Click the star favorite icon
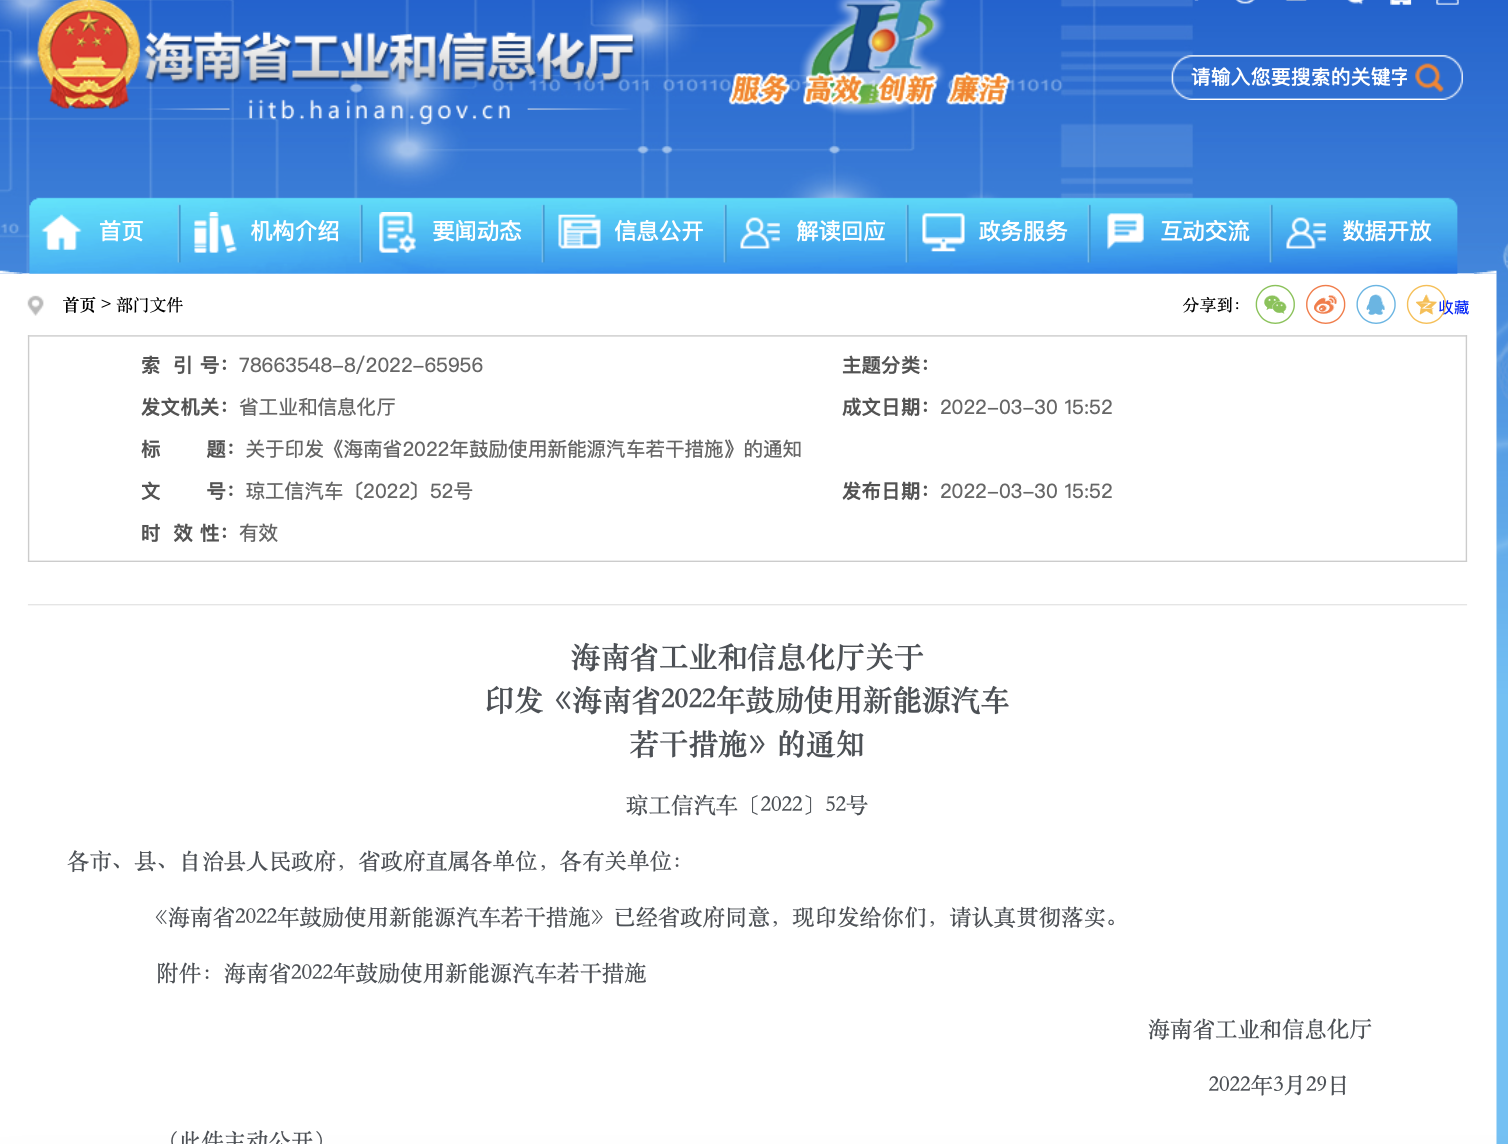1508x1144 pixels. [x=1424, y=305]
